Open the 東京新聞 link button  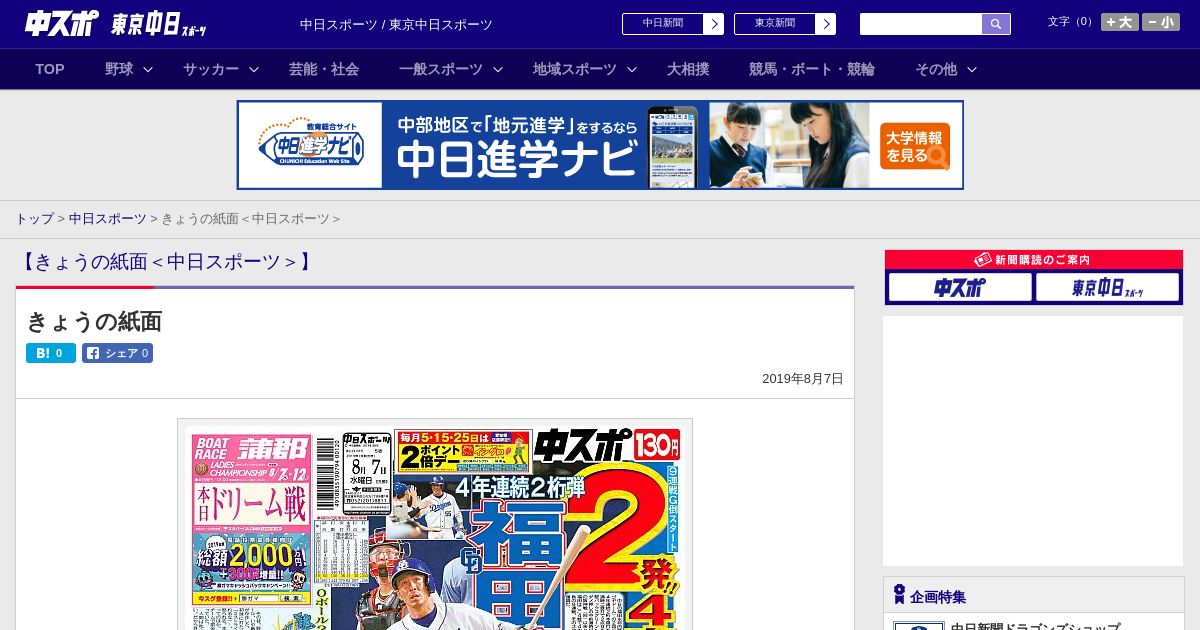click(775, 24)
